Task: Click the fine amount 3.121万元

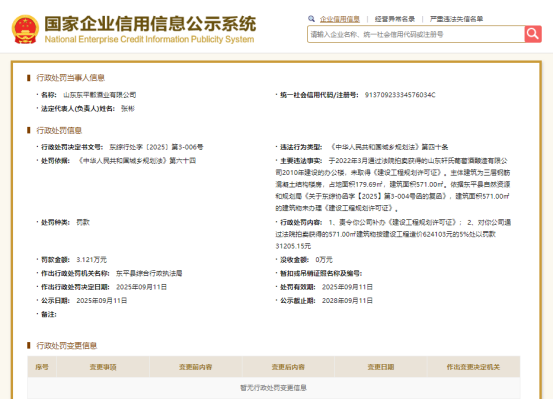Action: tap(92, 260)
